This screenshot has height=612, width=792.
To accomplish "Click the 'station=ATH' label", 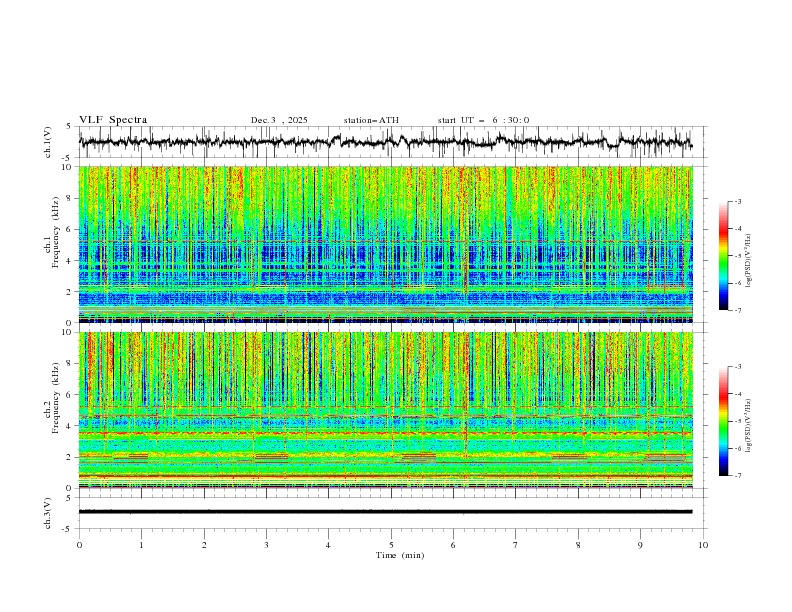I will (x=371, y=120).
